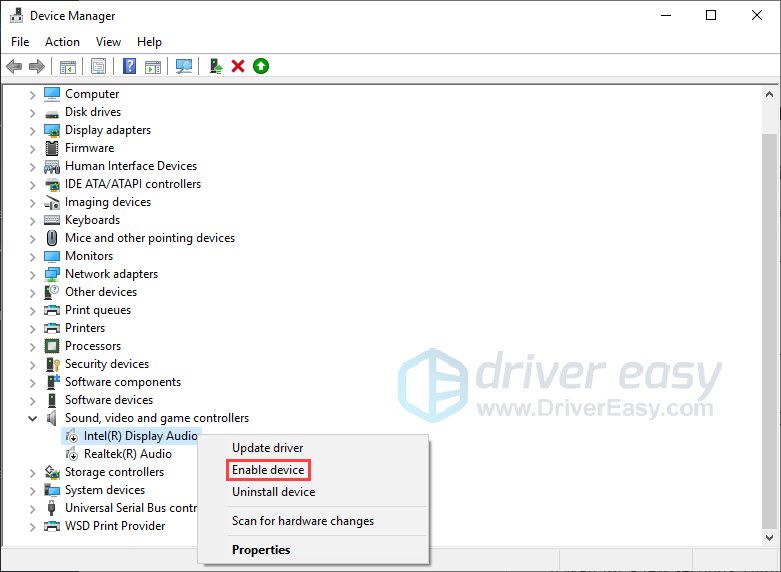Open the Action menu
Screen dimensions: 781x572
(x=62, y=42)
